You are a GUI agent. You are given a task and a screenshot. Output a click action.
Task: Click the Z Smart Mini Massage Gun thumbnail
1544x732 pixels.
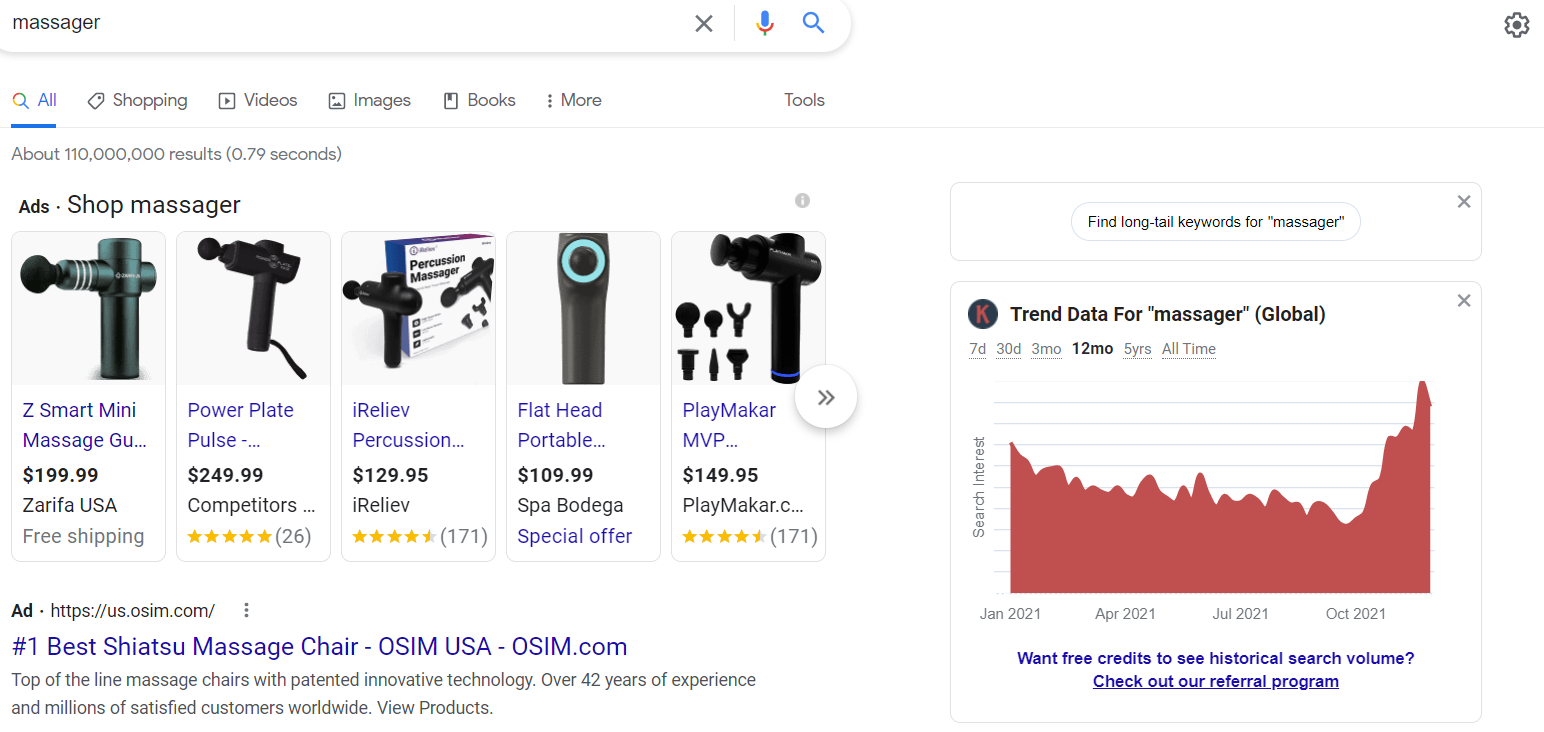[x=88, y=309]
